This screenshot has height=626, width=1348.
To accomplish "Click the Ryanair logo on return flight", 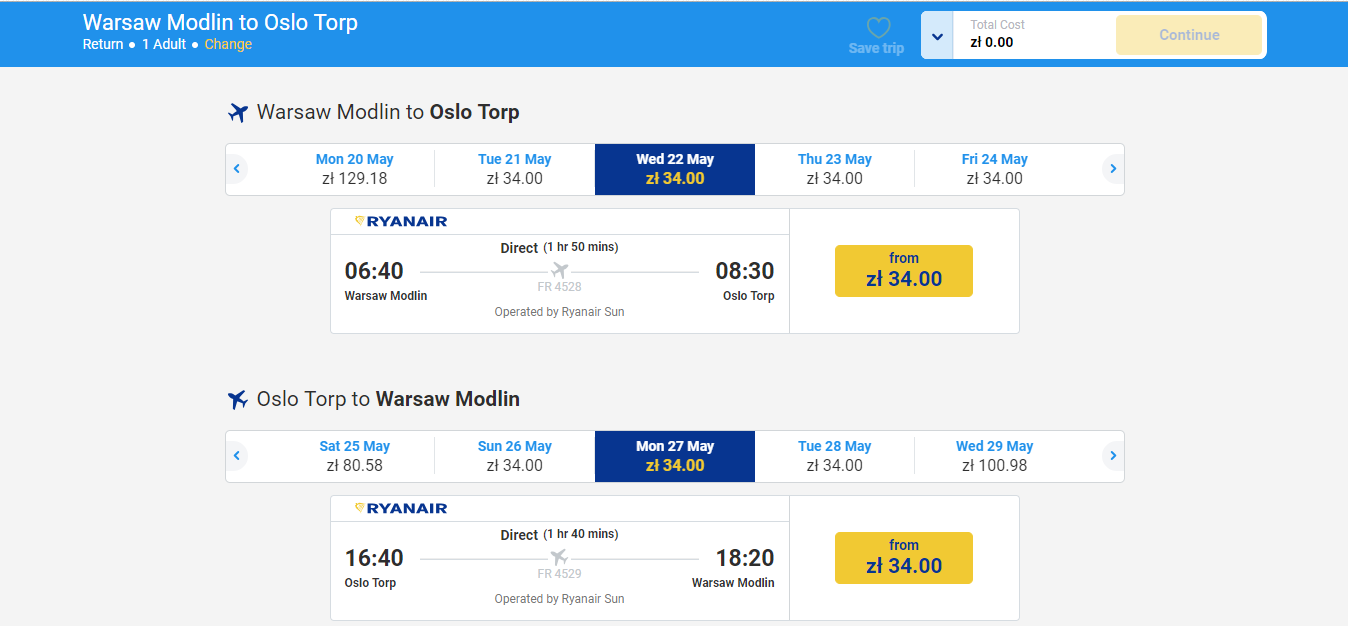I will tap(401, 508).
